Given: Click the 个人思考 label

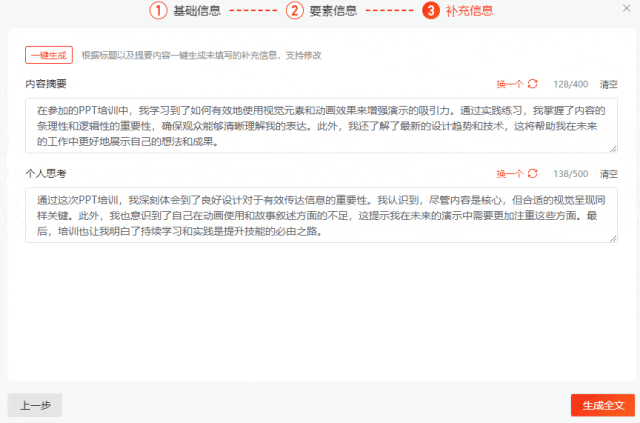Looking at the screenshot, I should pos(46,174).
